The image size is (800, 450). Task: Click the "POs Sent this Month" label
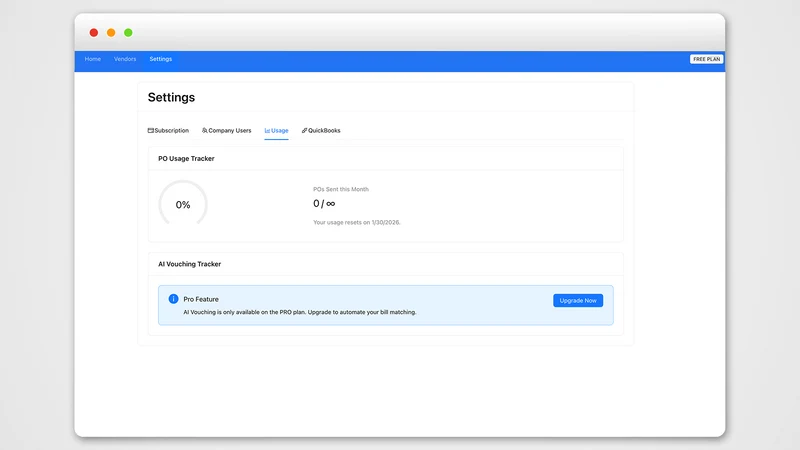pos(341,189)
